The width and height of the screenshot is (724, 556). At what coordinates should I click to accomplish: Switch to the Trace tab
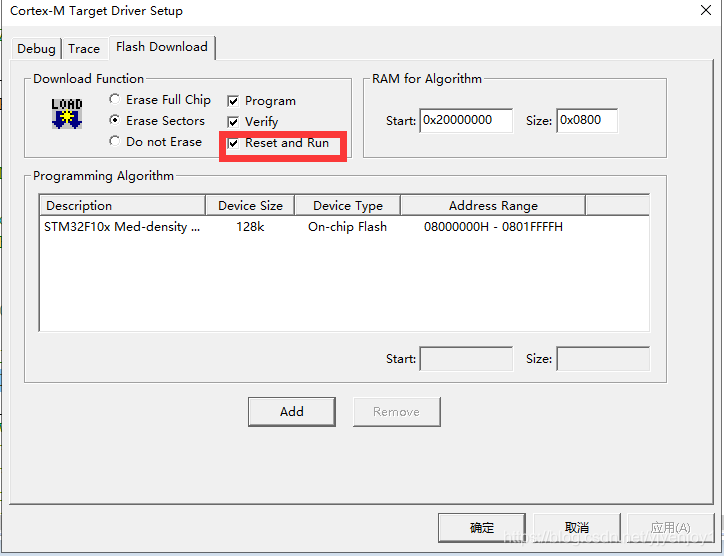[84, 48]
